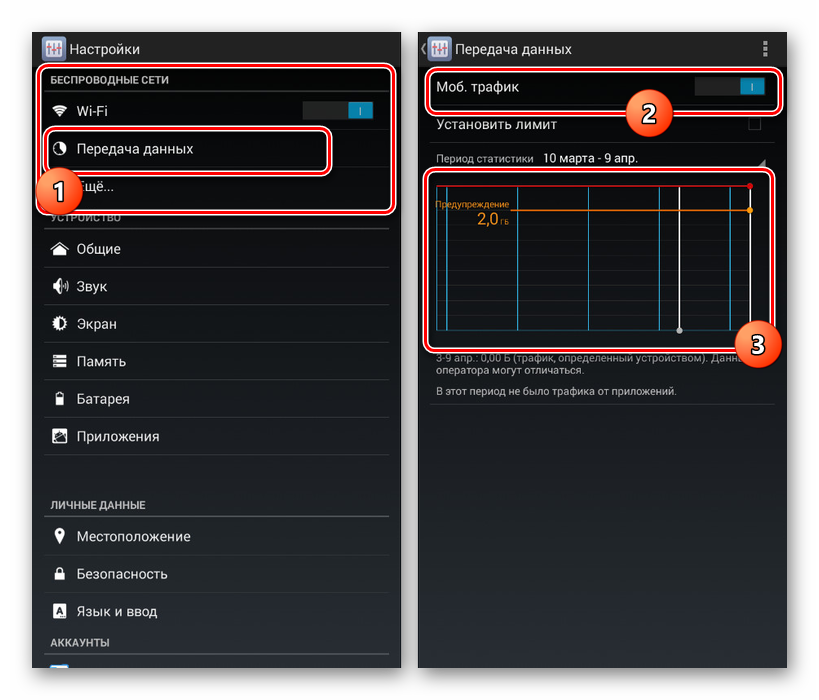Click the white period marker on the chart
This screenshot has height=700, width=819.
pyautogui.click(x=680, y=329)
